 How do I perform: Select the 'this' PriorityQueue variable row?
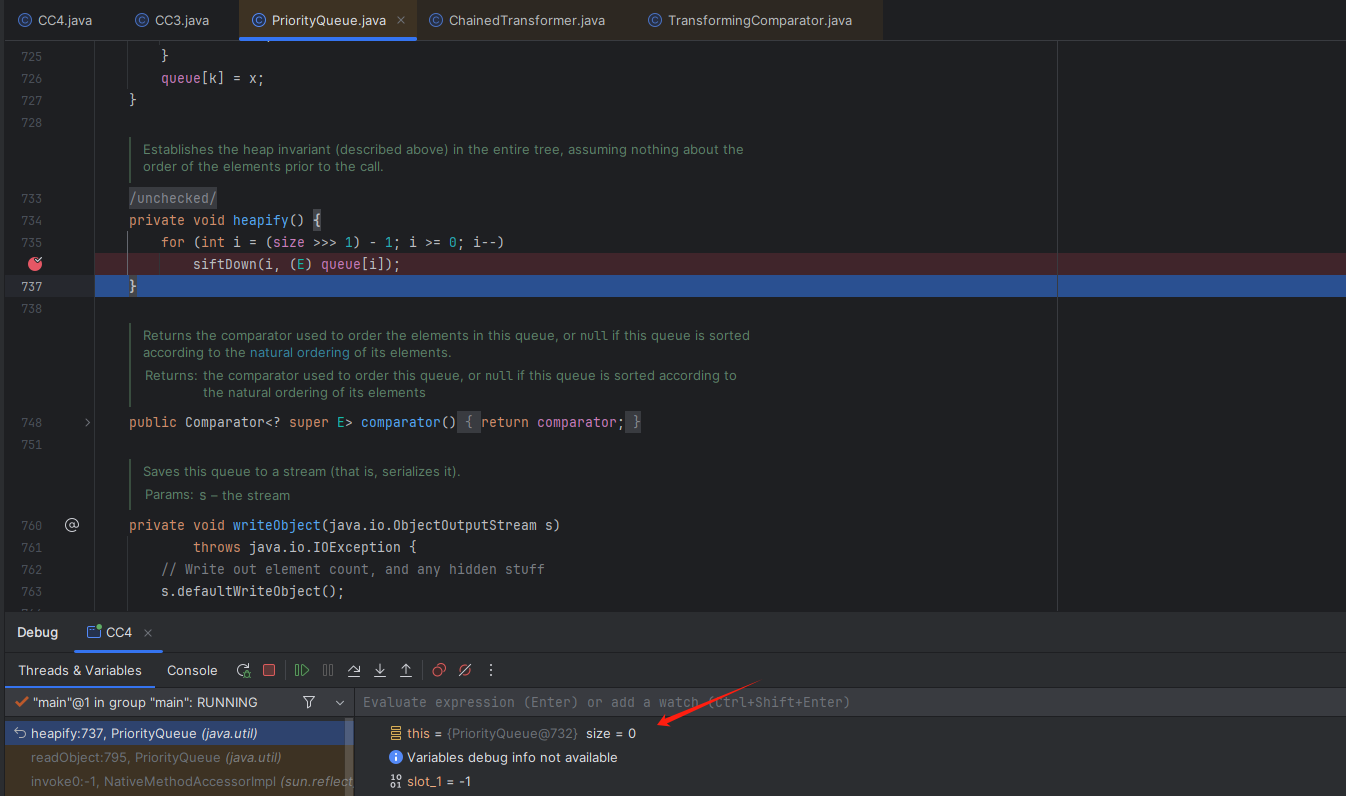[x=850, y=733]
